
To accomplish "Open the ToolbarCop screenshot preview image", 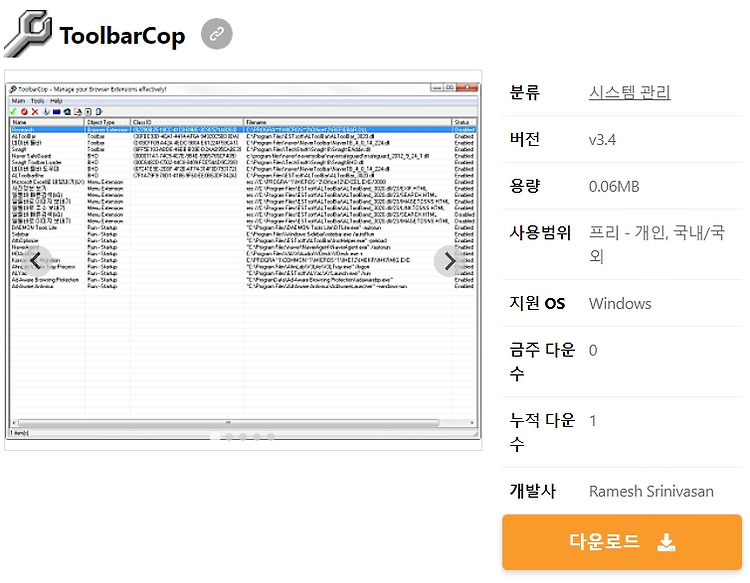I will click(243, 260).
